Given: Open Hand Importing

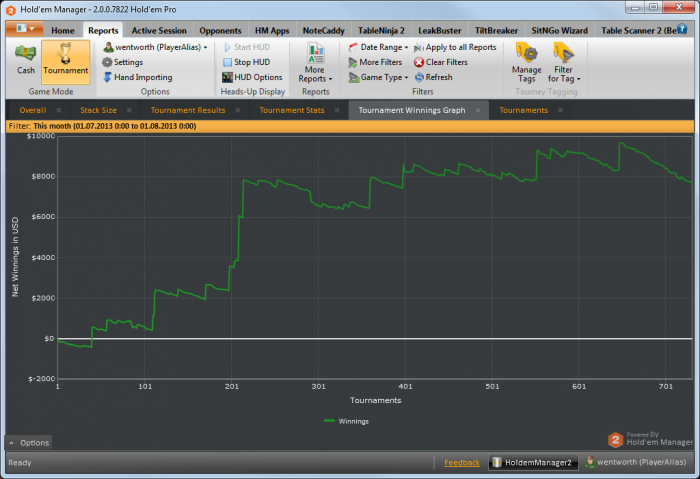Looking at the screenshot, I should (x=138, y=77).
